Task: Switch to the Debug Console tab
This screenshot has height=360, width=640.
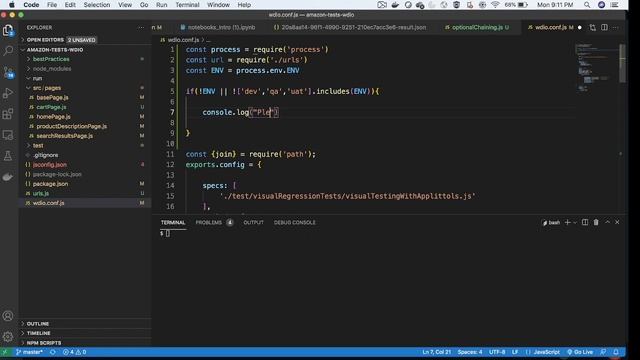Action: (294, 222)
